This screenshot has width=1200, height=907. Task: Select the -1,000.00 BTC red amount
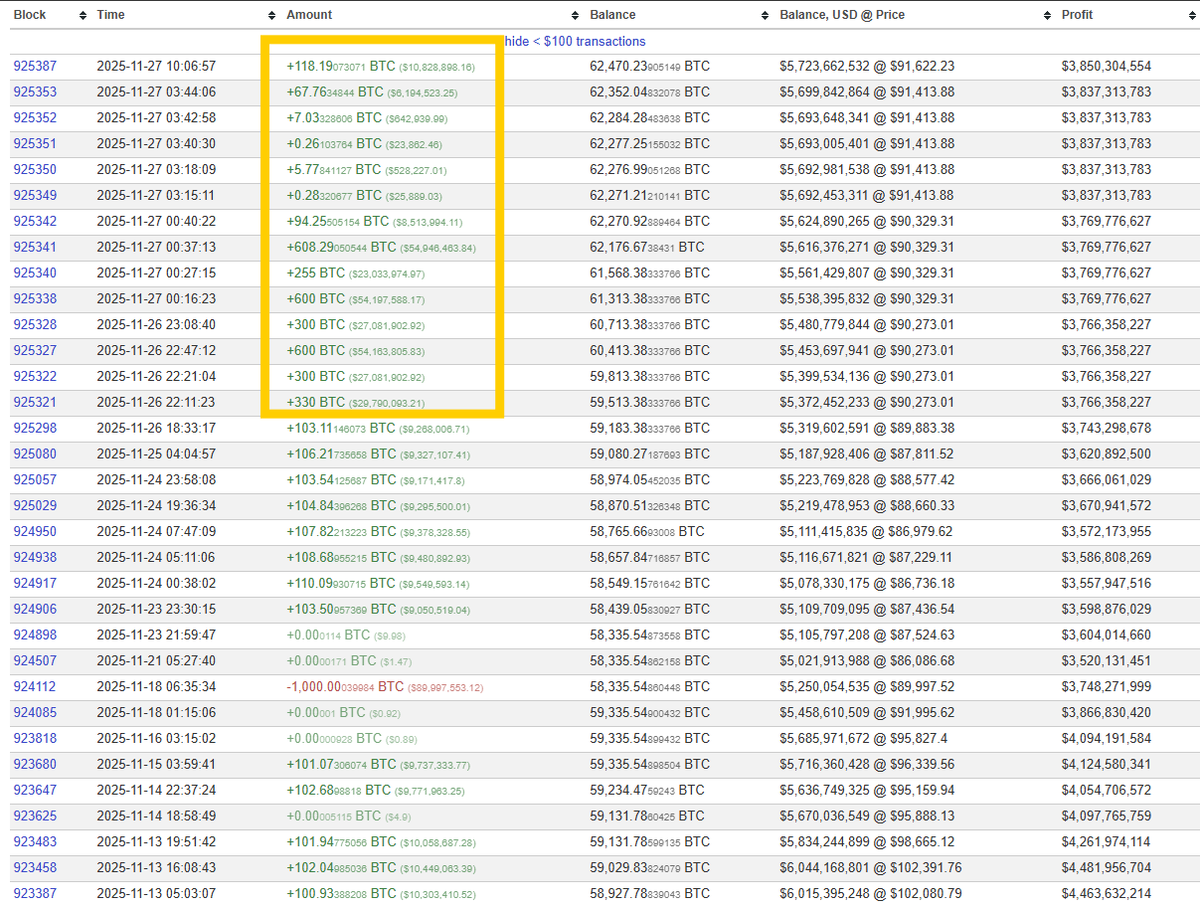(x=385, y=687)
